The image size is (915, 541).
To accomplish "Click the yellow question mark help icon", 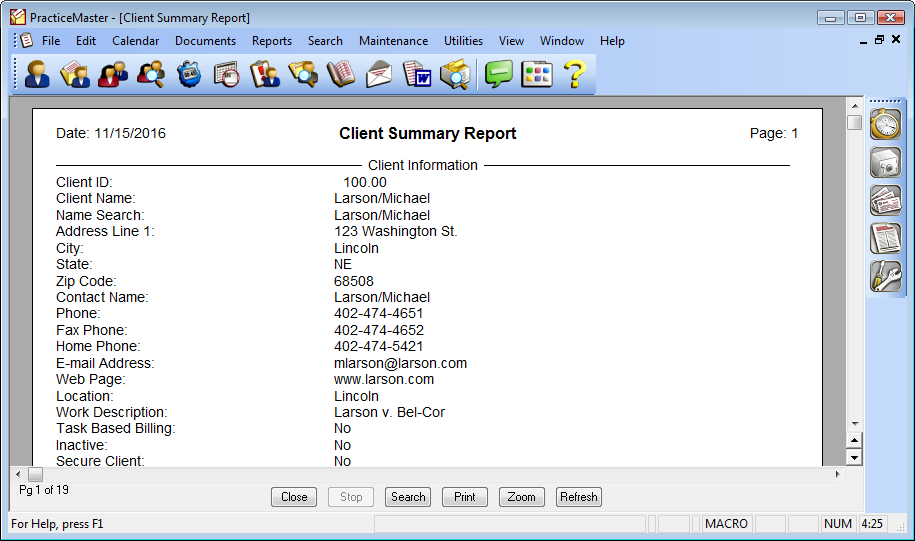I will (573, 75).
